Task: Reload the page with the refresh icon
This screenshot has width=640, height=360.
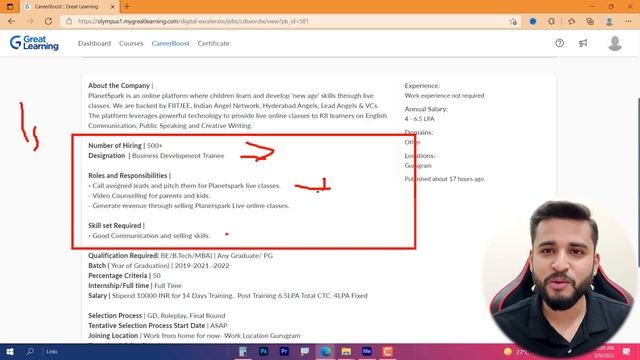Action: click(48, 21)
